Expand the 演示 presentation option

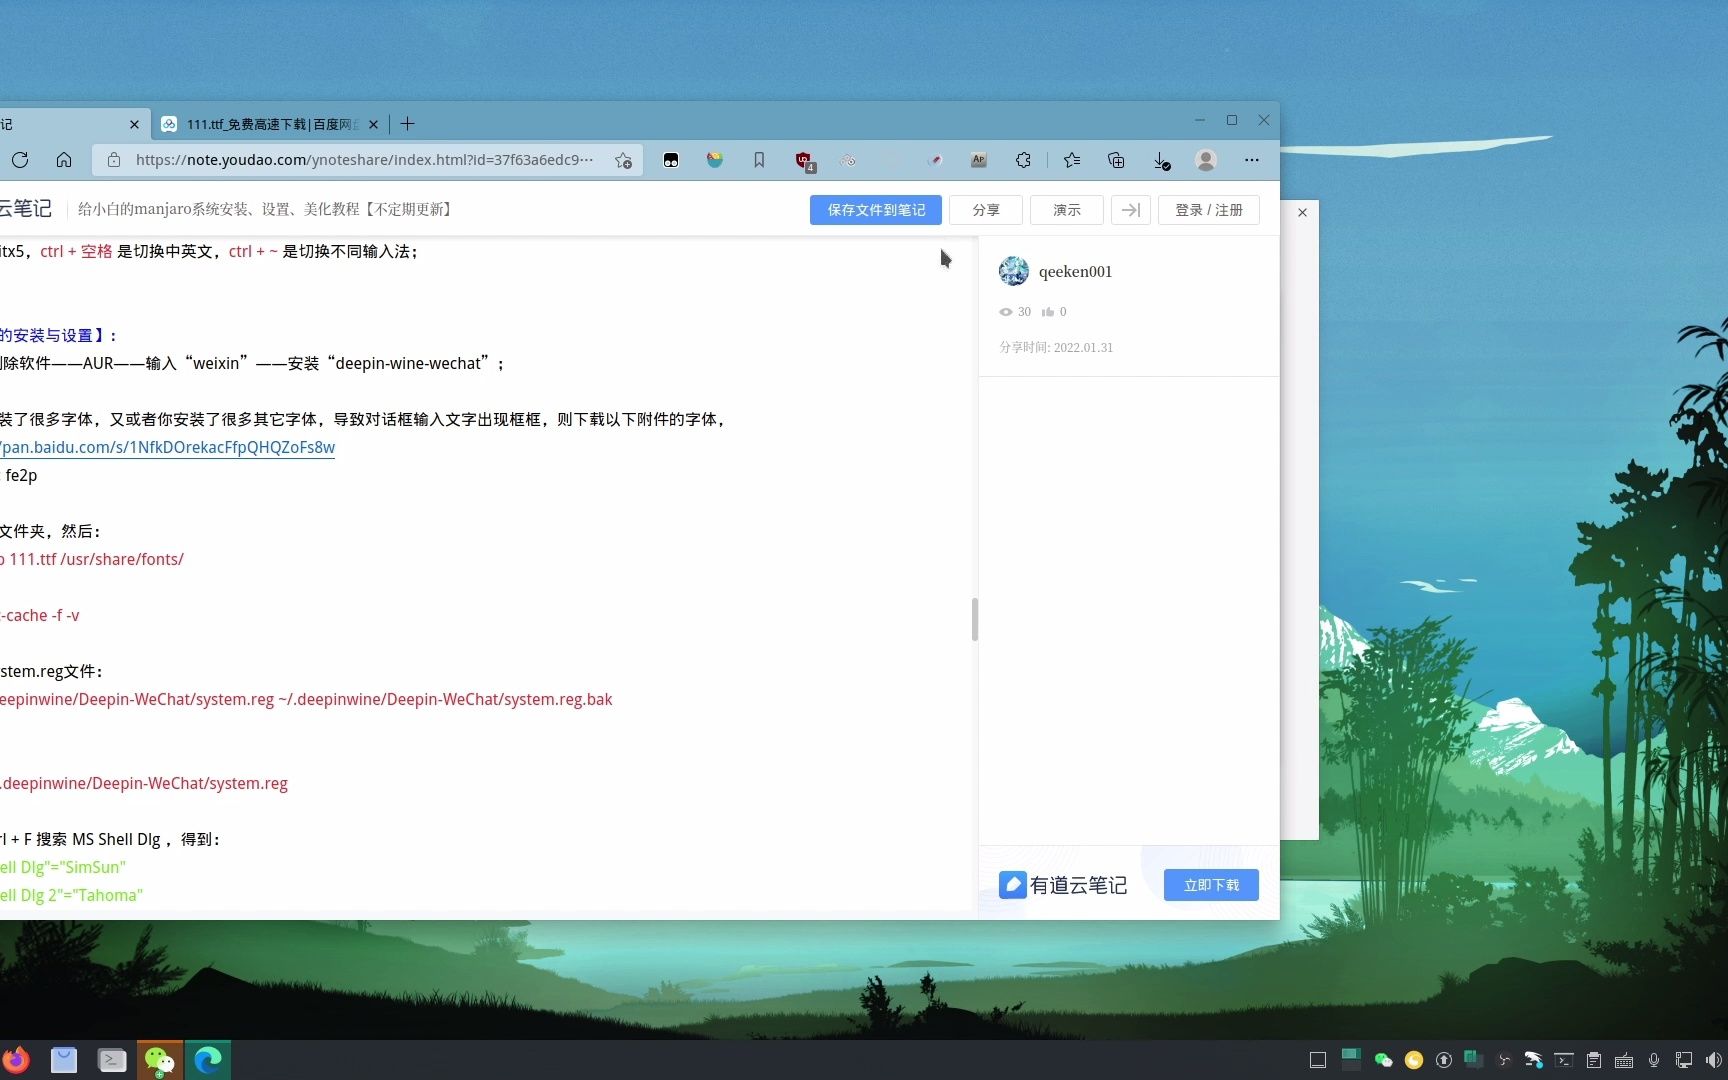tap(1066, 210)
